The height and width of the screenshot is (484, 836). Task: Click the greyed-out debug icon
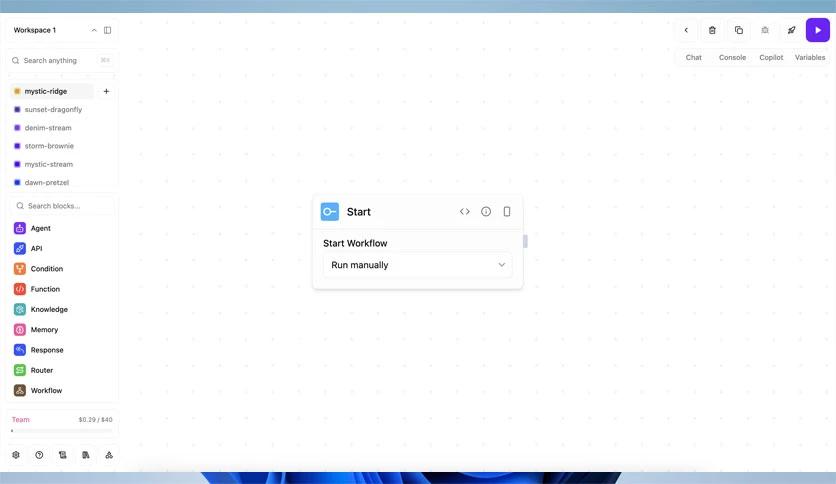tap(765, 30)
